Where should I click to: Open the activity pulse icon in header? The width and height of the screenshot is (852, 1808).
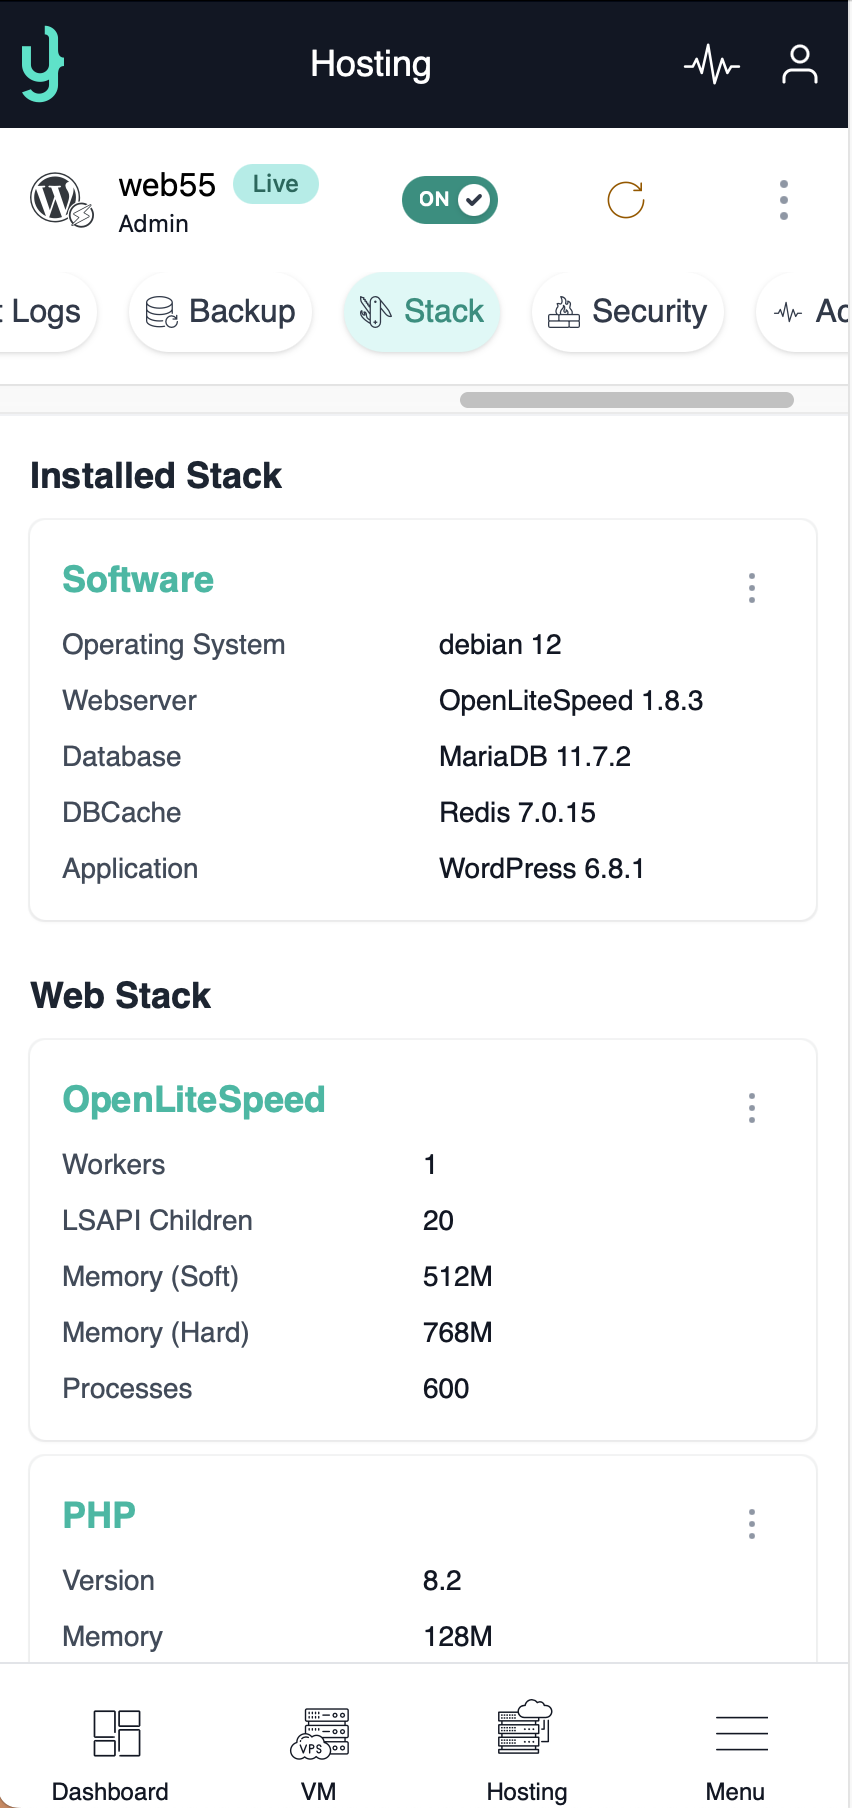pos(712,65)
